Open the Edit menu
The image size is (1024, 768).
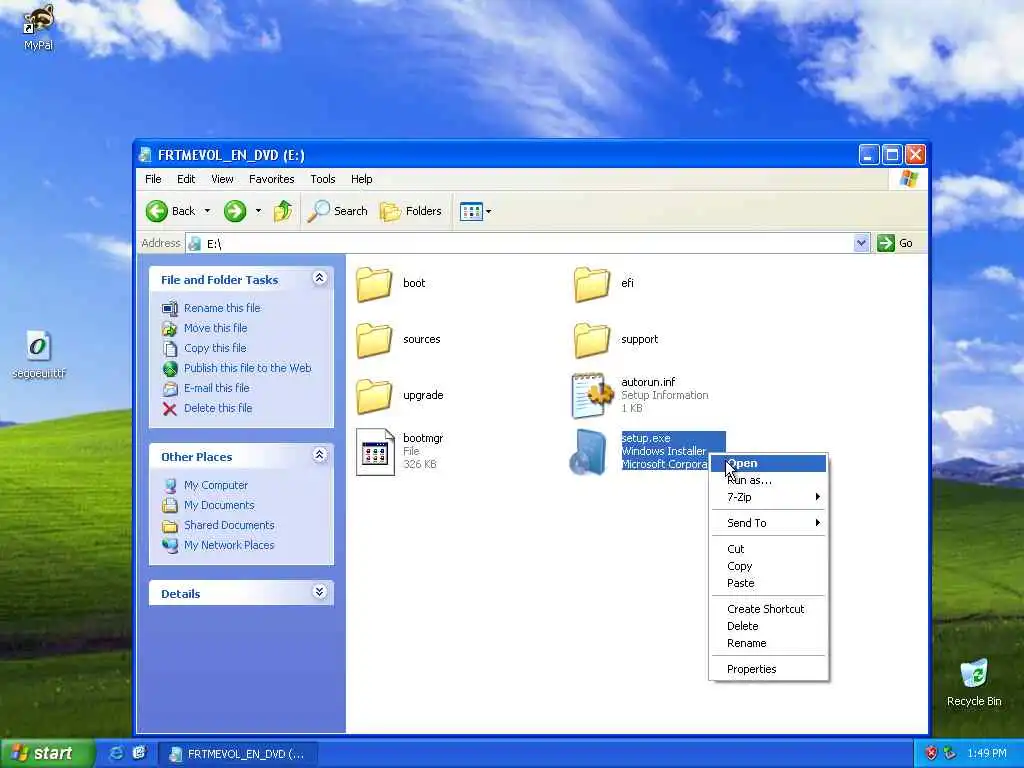click(x=186, y=179)
